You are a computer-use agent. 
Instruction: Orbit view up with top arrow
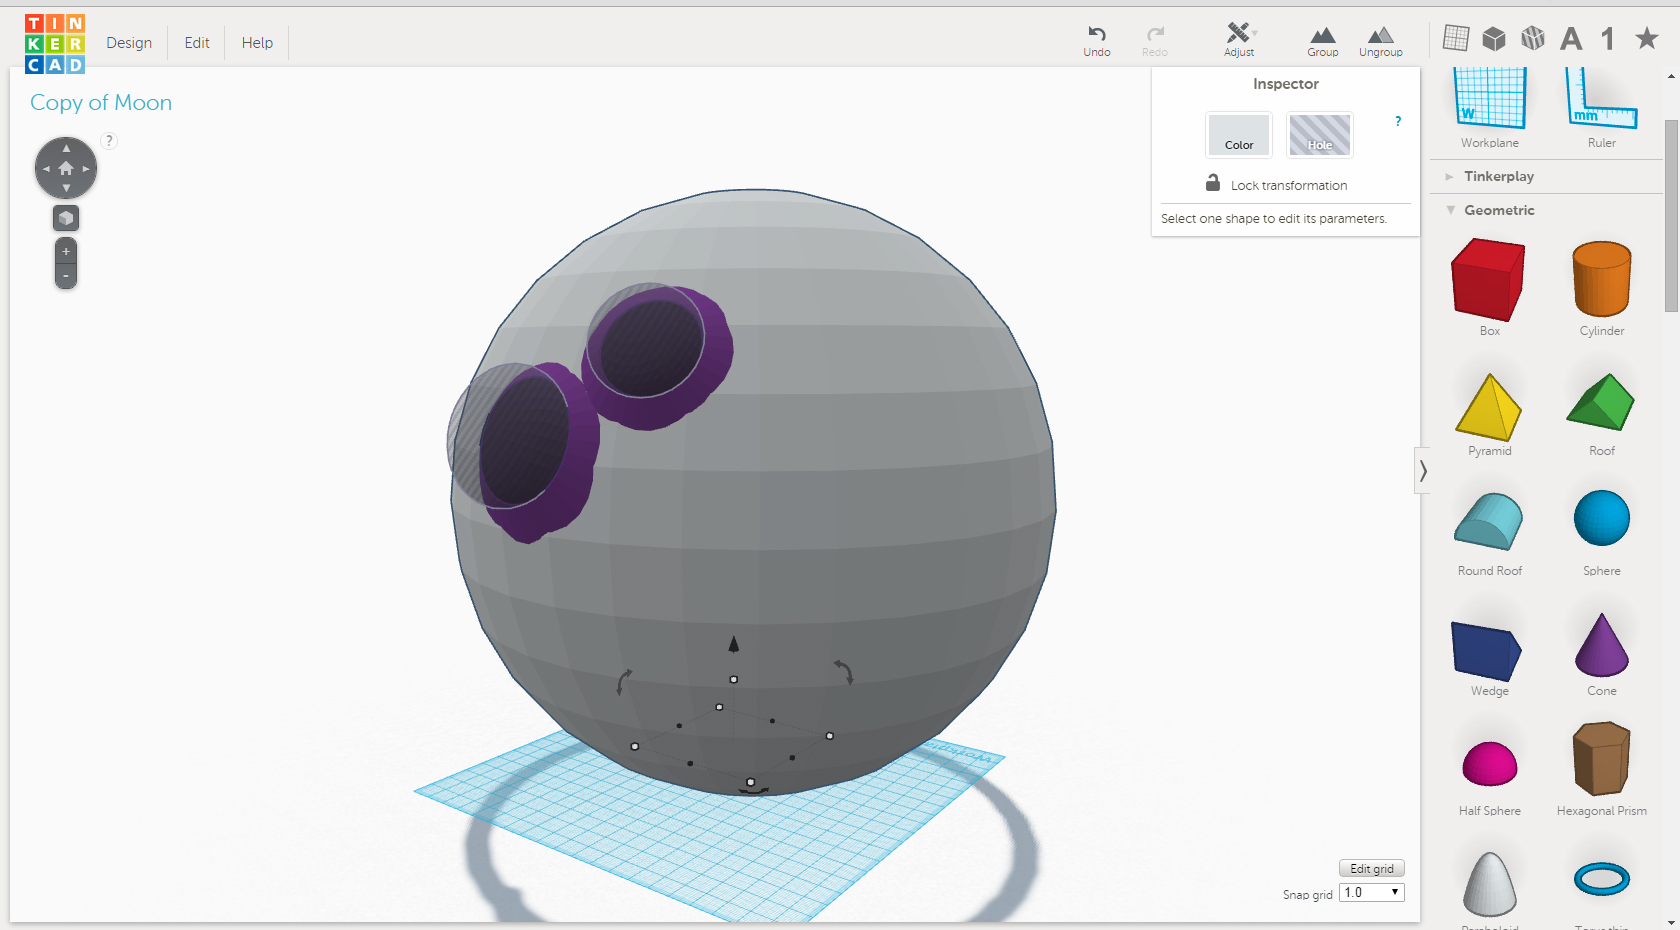coord(66,148)
